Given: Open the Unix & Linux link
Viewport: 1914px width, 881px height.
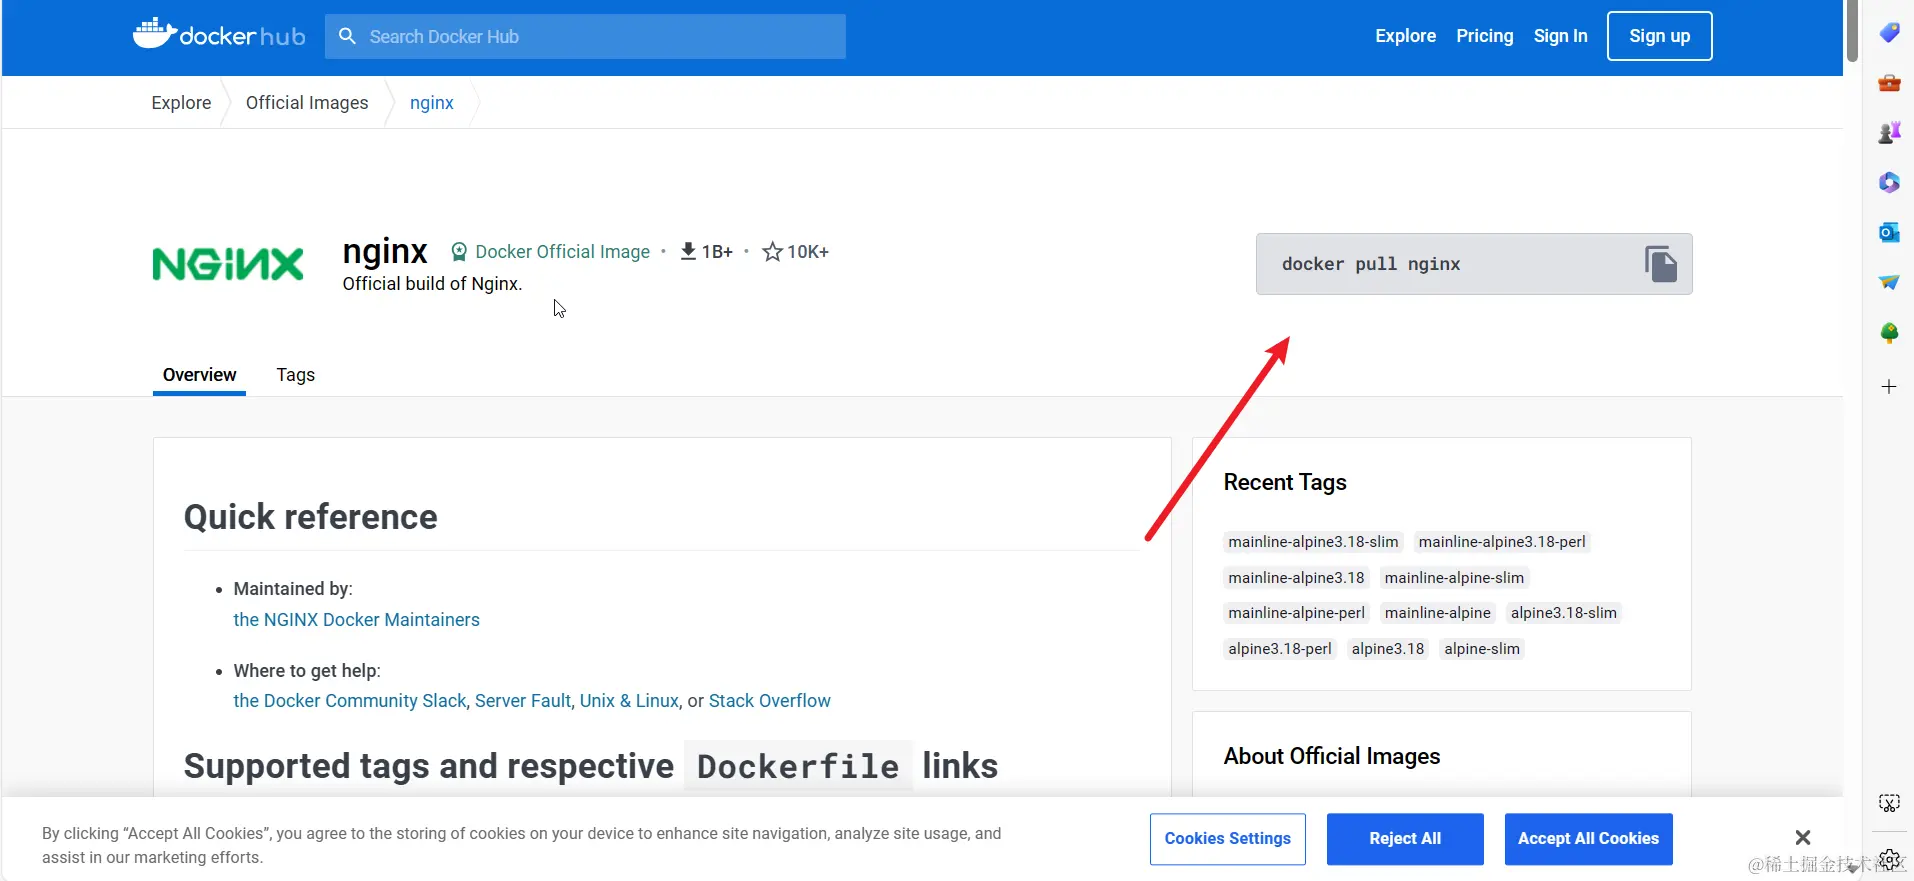Looking at the screenshot, I should [x=629, y=701].
